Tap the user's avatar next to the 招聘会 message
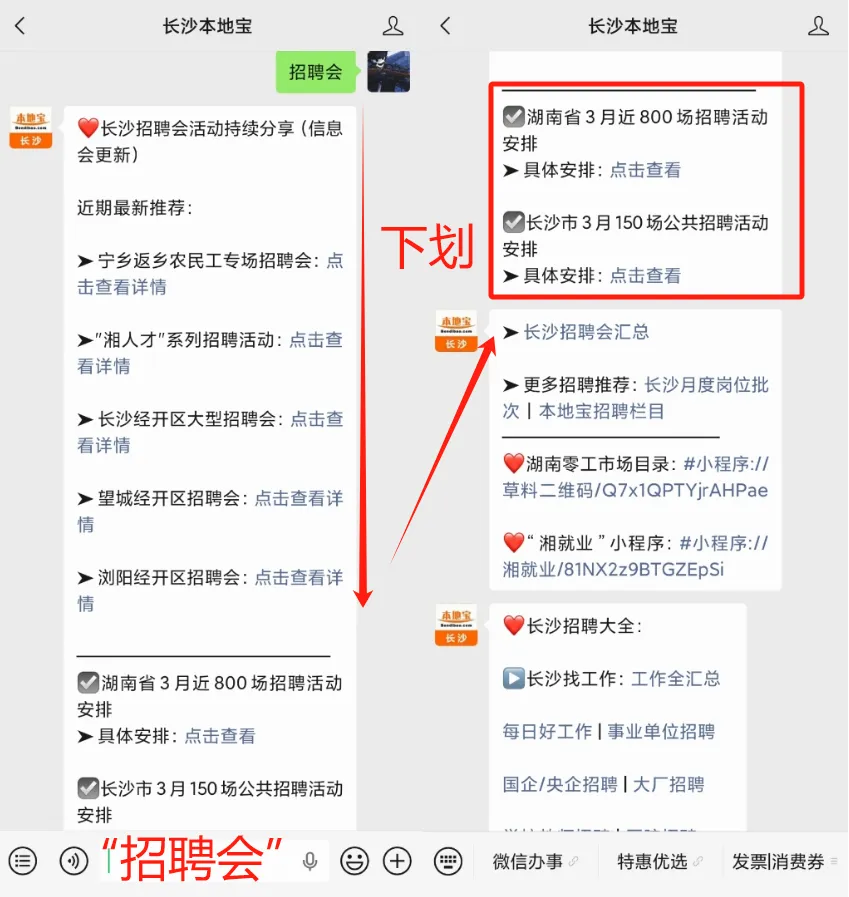 388,72
